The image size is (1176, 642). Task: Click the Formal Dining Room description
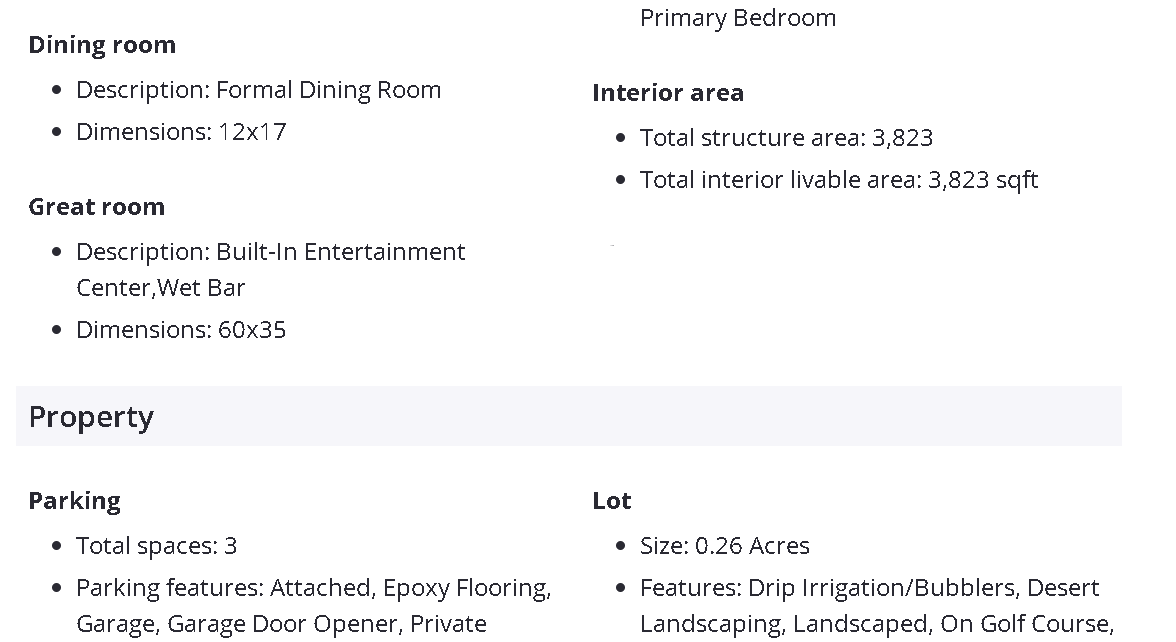(x=258, y=90)
